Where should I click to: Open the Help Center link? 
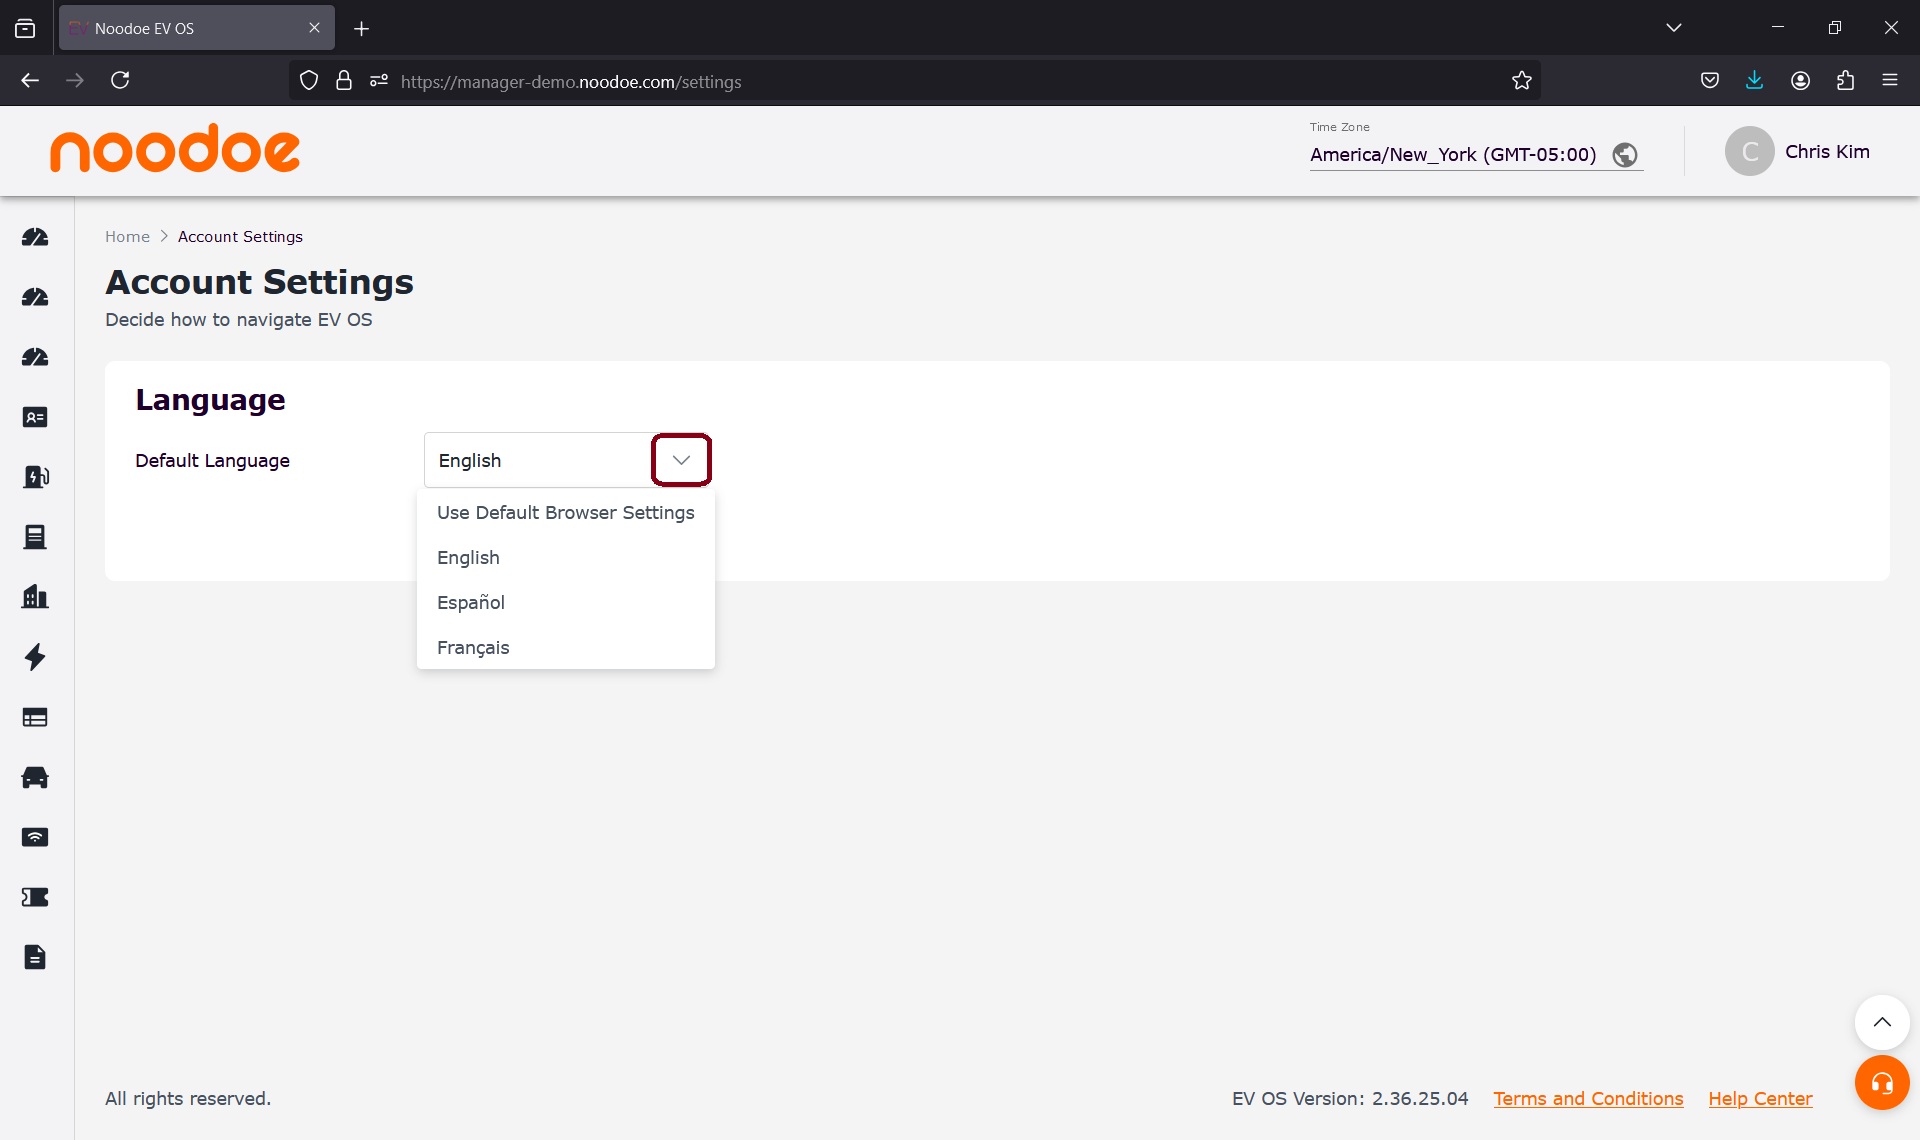1760,1099
